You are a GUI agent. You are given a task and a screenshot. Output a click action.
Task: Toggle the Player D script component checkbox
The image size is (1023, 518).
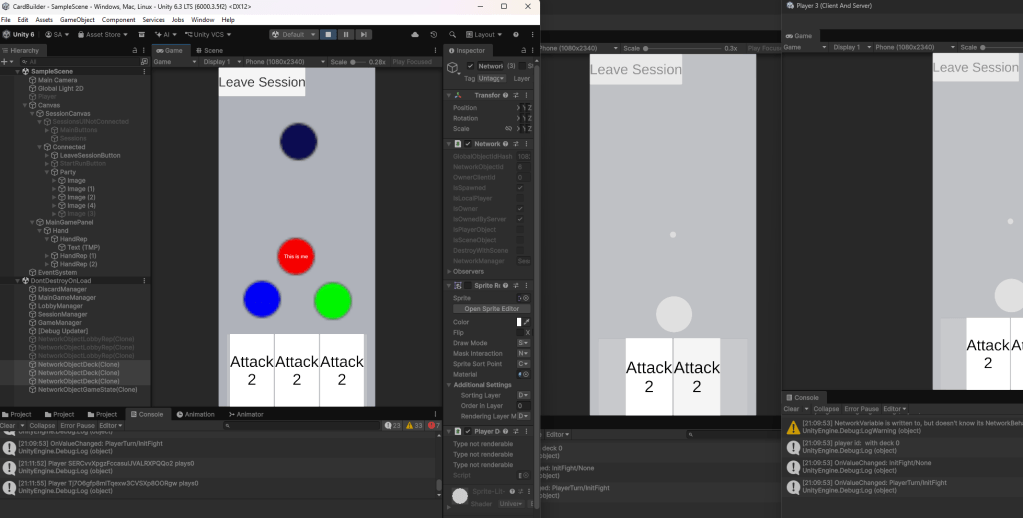(468, 431)
